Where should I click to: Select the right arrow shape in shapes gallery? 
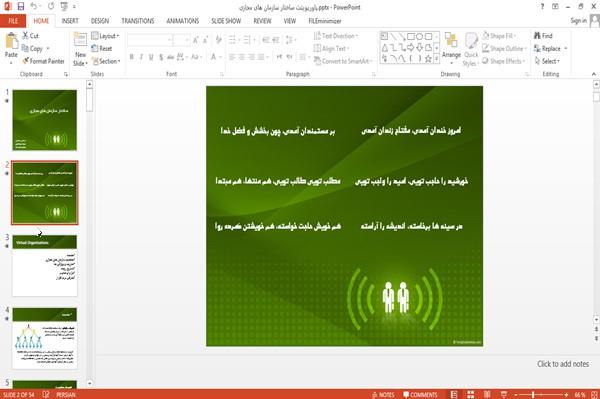[411, 47]
